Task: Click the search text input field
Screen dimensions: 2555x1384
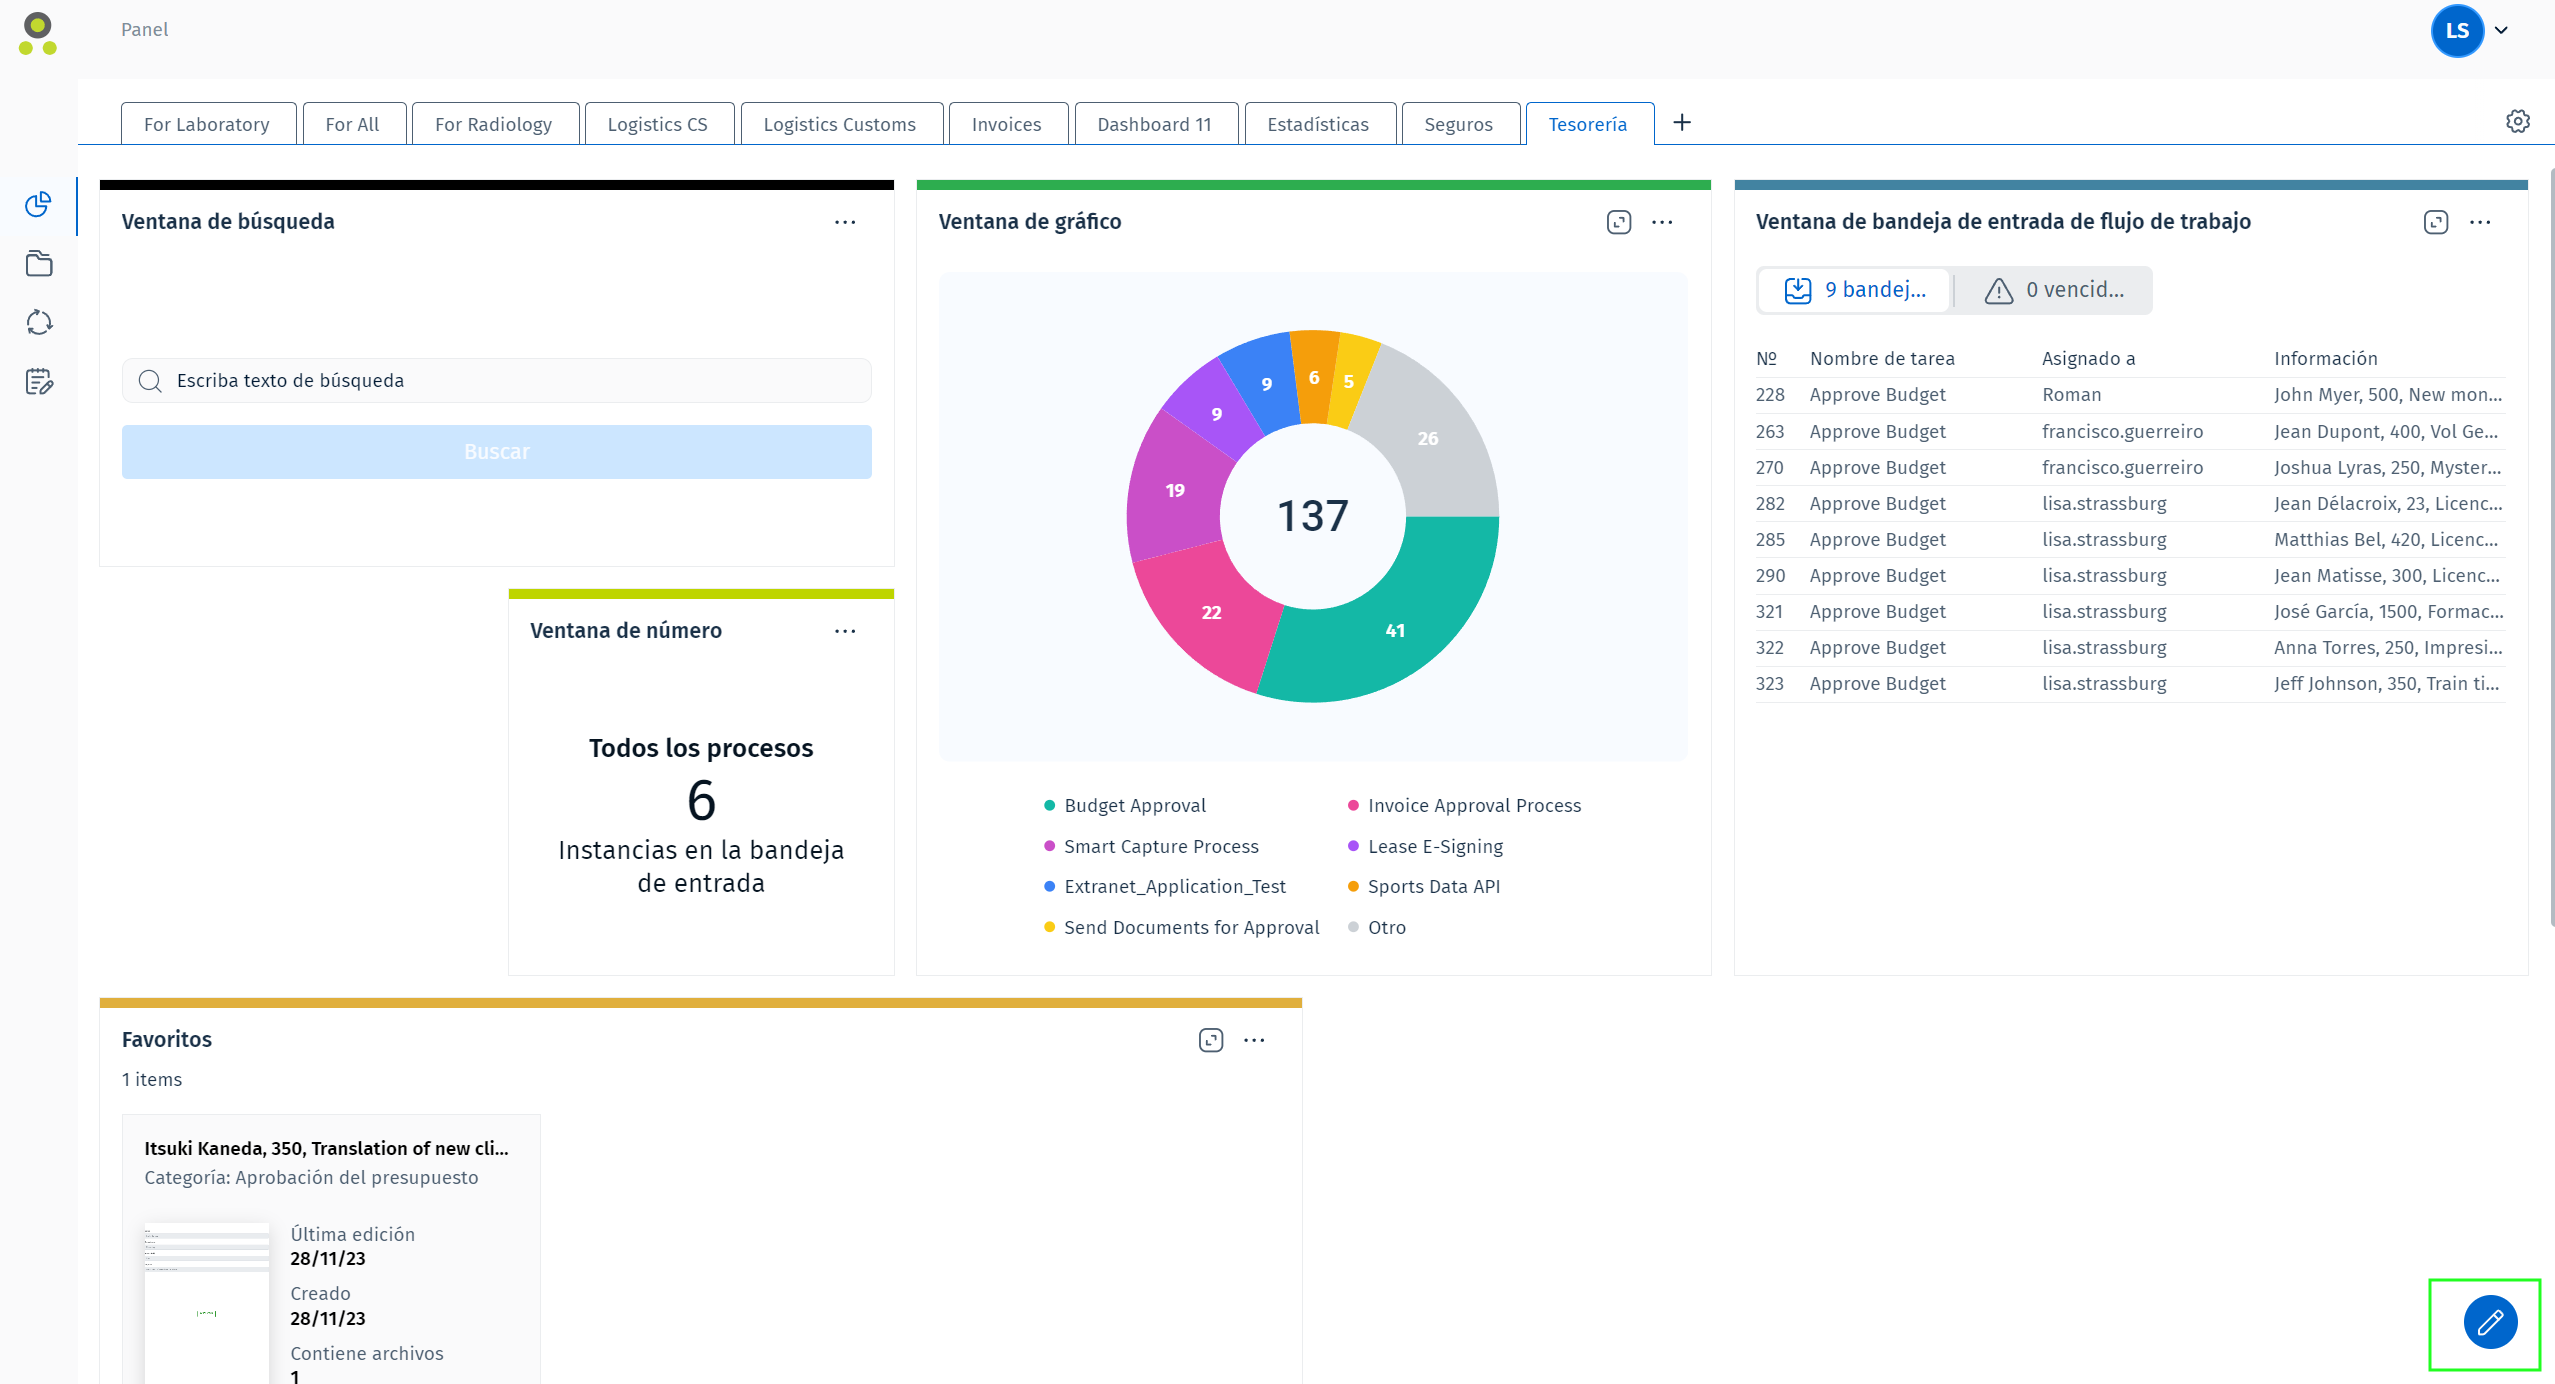Action: click(496, 380)
